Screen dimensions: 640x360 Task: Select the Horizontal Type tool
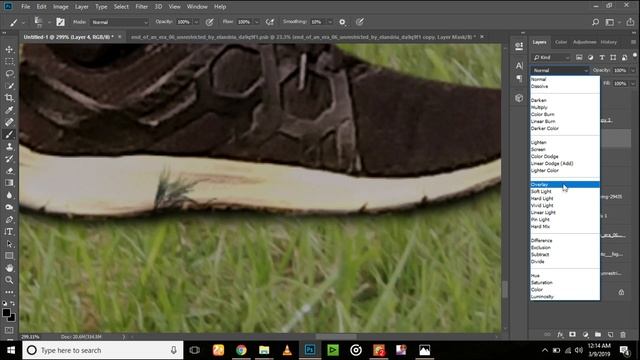coord(9,231)
